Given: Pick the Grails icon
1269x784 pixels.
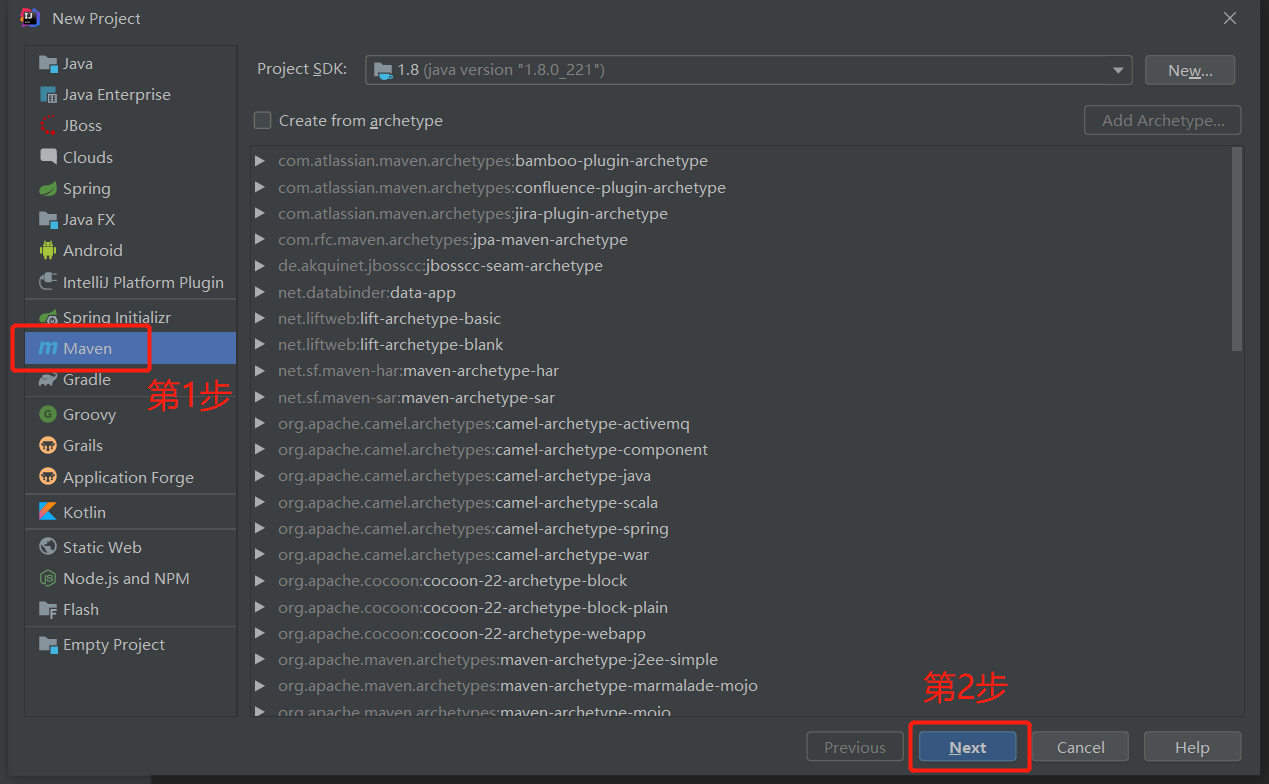Looking at the screenshot, I should click(x=48, y=446).
